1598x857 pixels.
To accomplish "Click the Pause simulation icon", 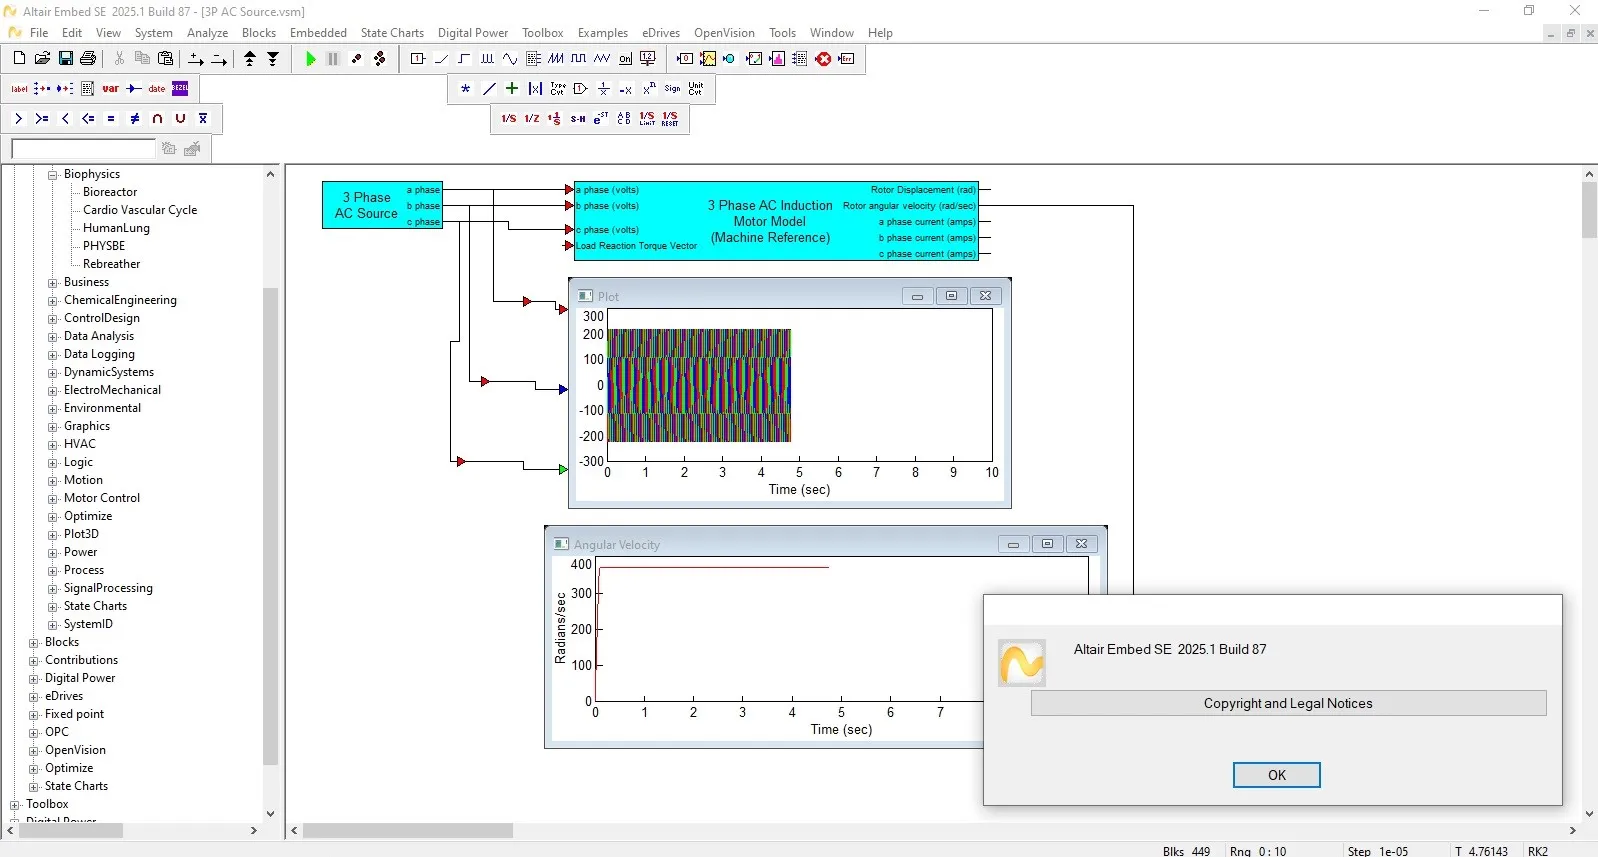I will (333, 59).
